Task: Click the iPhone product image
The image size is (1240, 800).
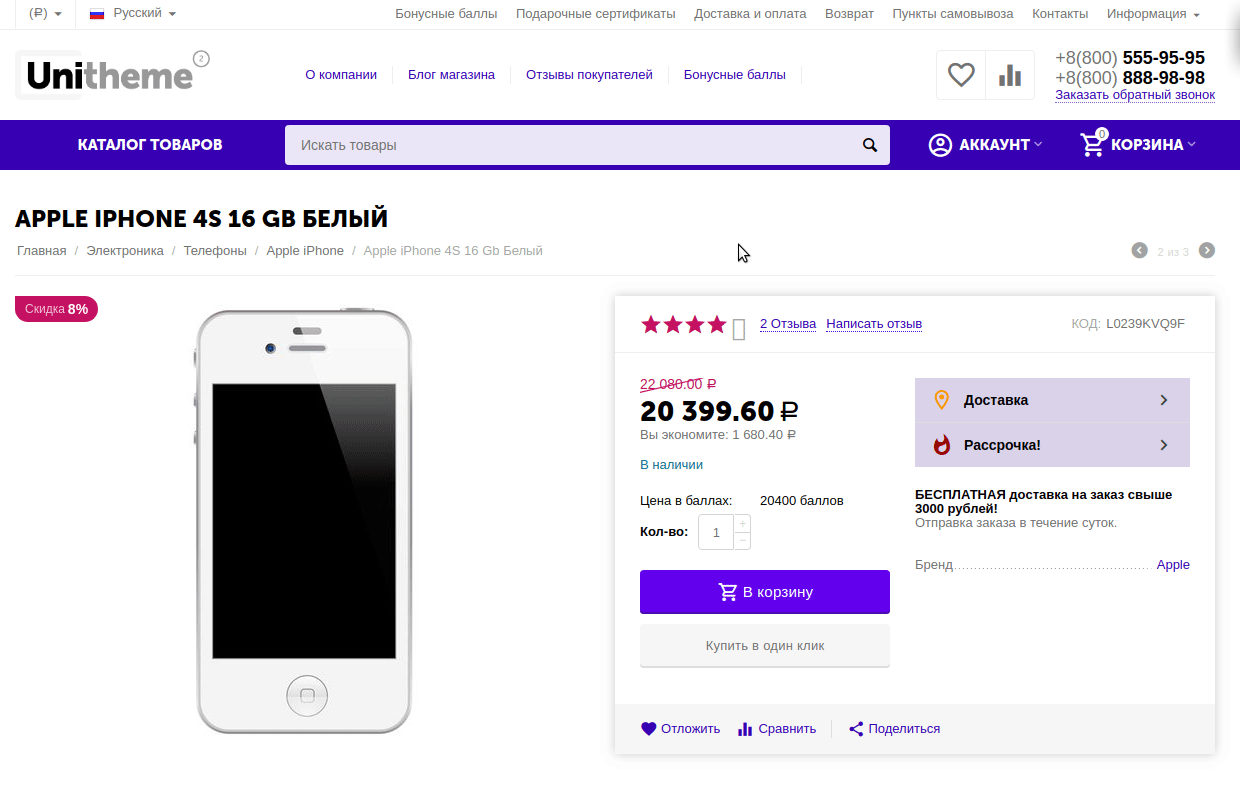Action: tap(304, 520)
